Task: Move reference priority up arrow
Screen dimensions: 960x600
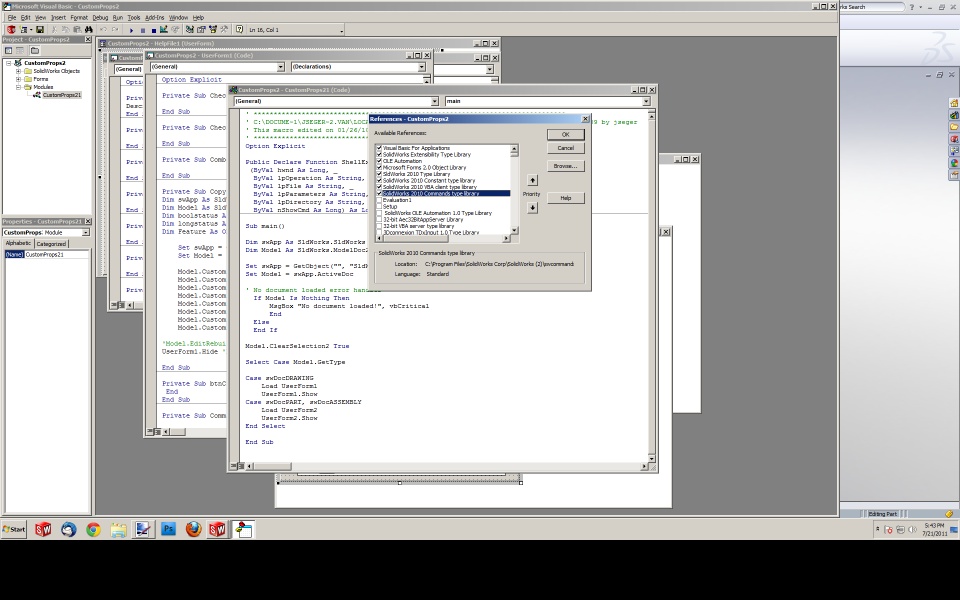Action: 532,180
